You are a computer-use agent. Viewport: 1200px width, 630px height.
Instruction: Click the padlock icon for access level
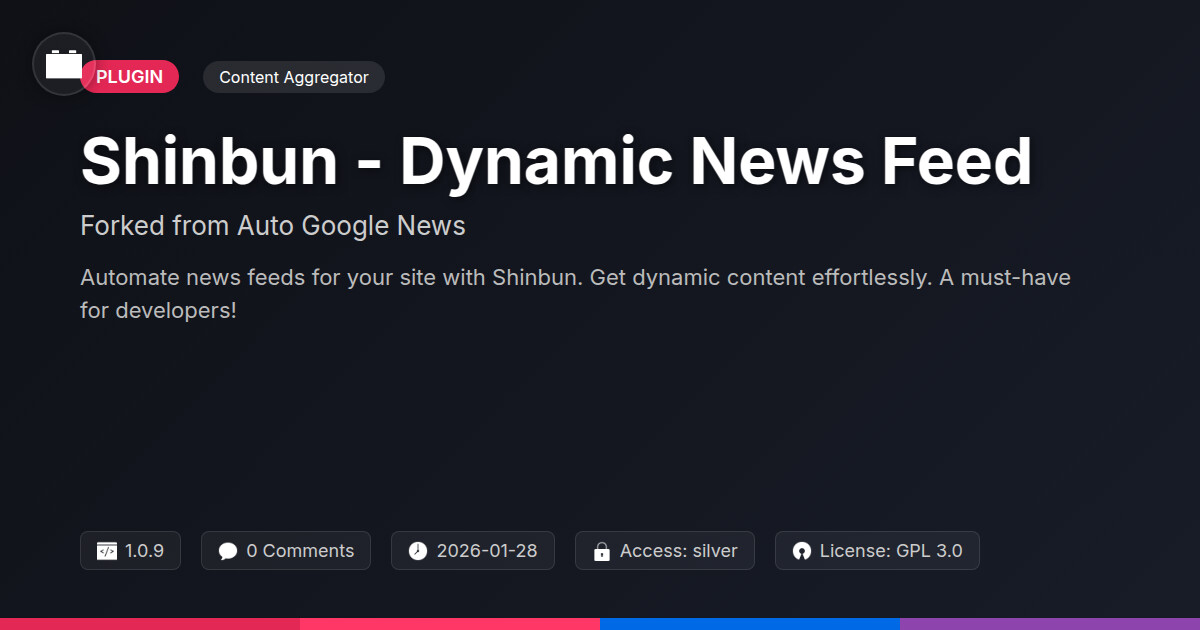point(602,551)
